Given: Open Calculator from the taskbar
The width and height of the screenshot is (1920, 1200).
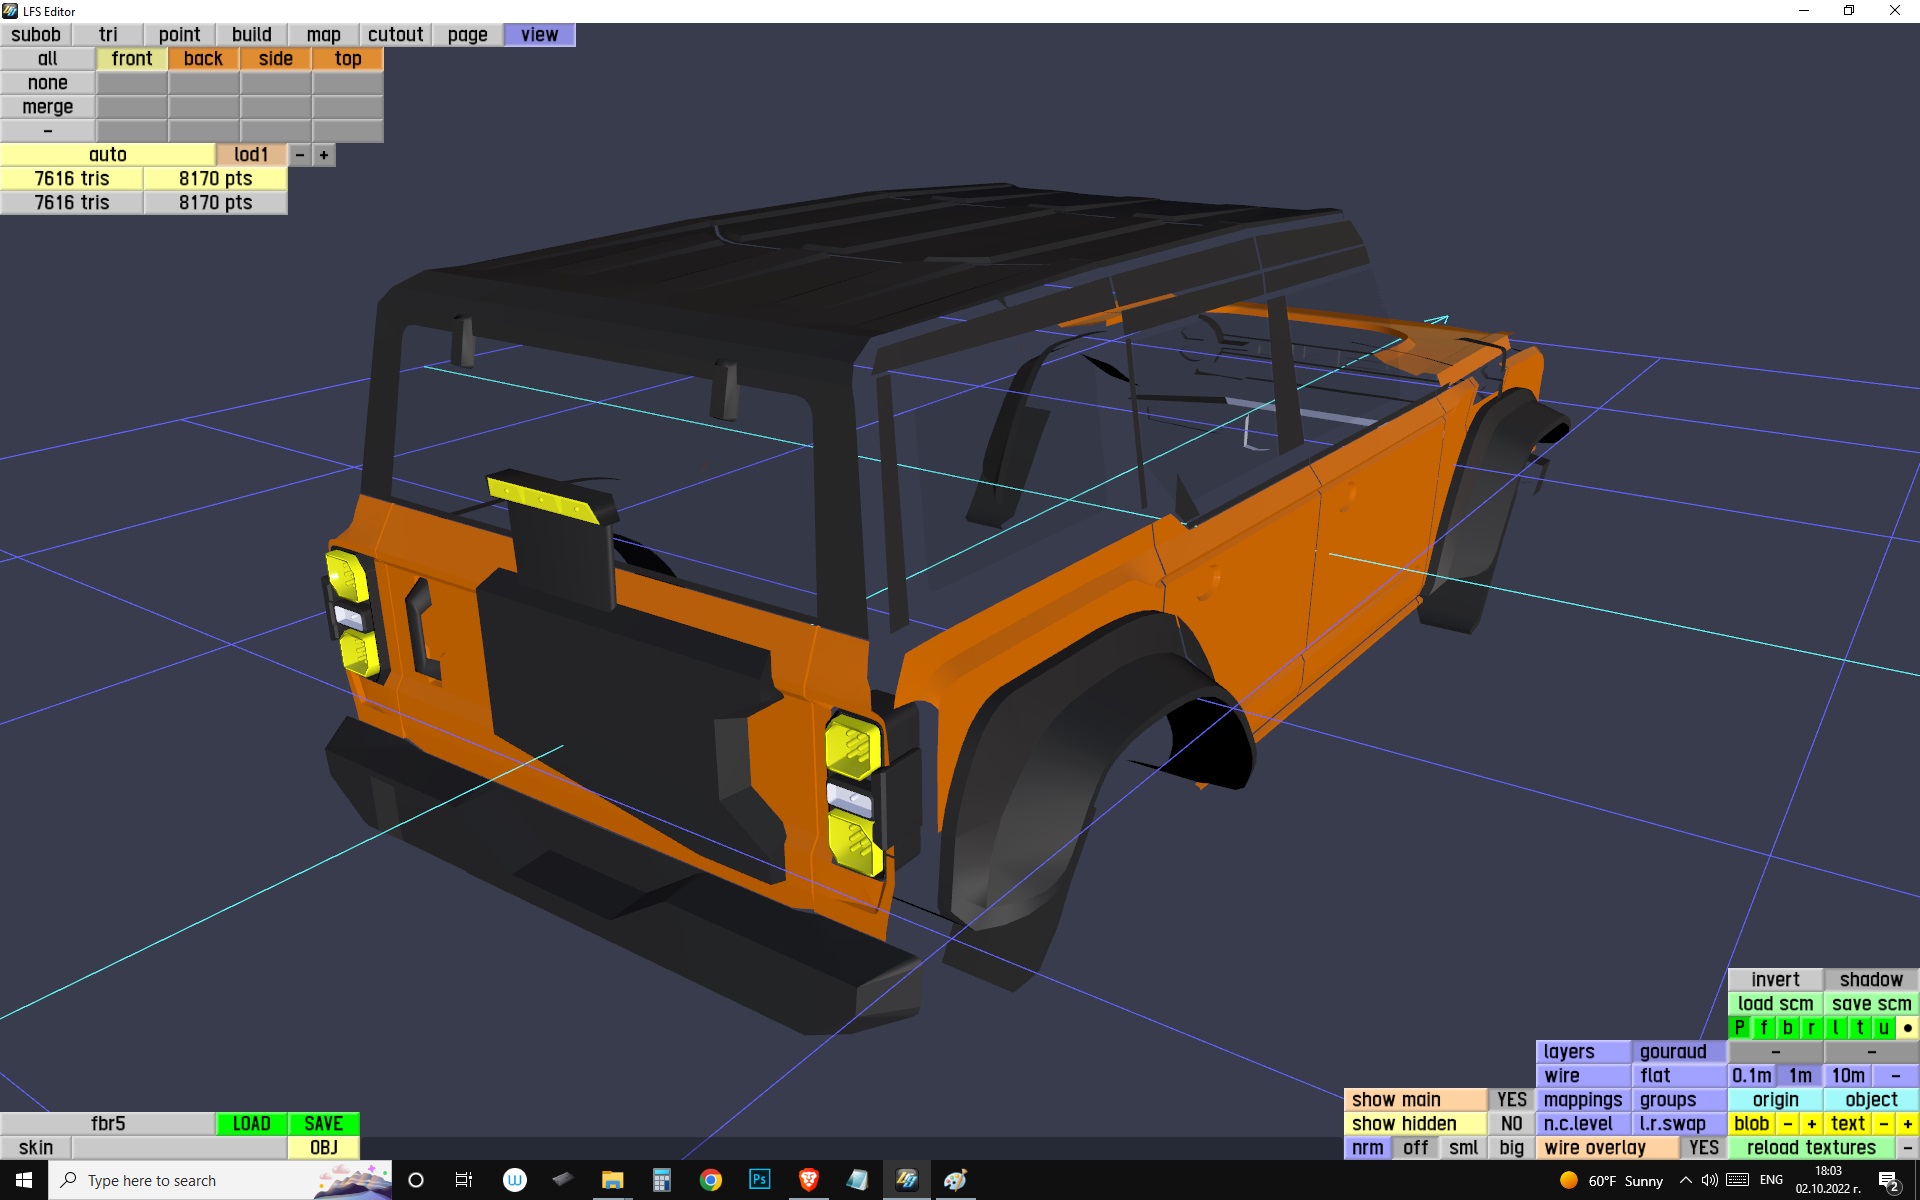Looking at the screenshot, I should pos(661,1180).
